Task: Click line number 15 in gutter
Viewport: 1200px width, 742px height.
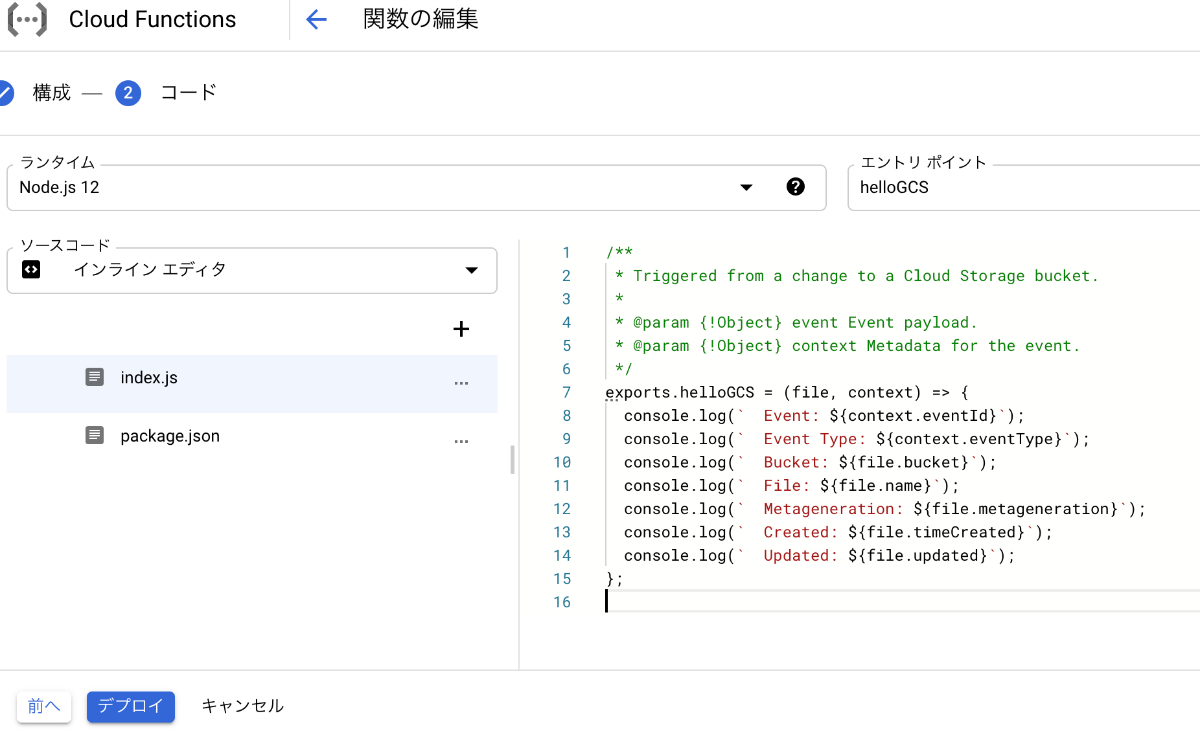Action: [x=562, y=578]
